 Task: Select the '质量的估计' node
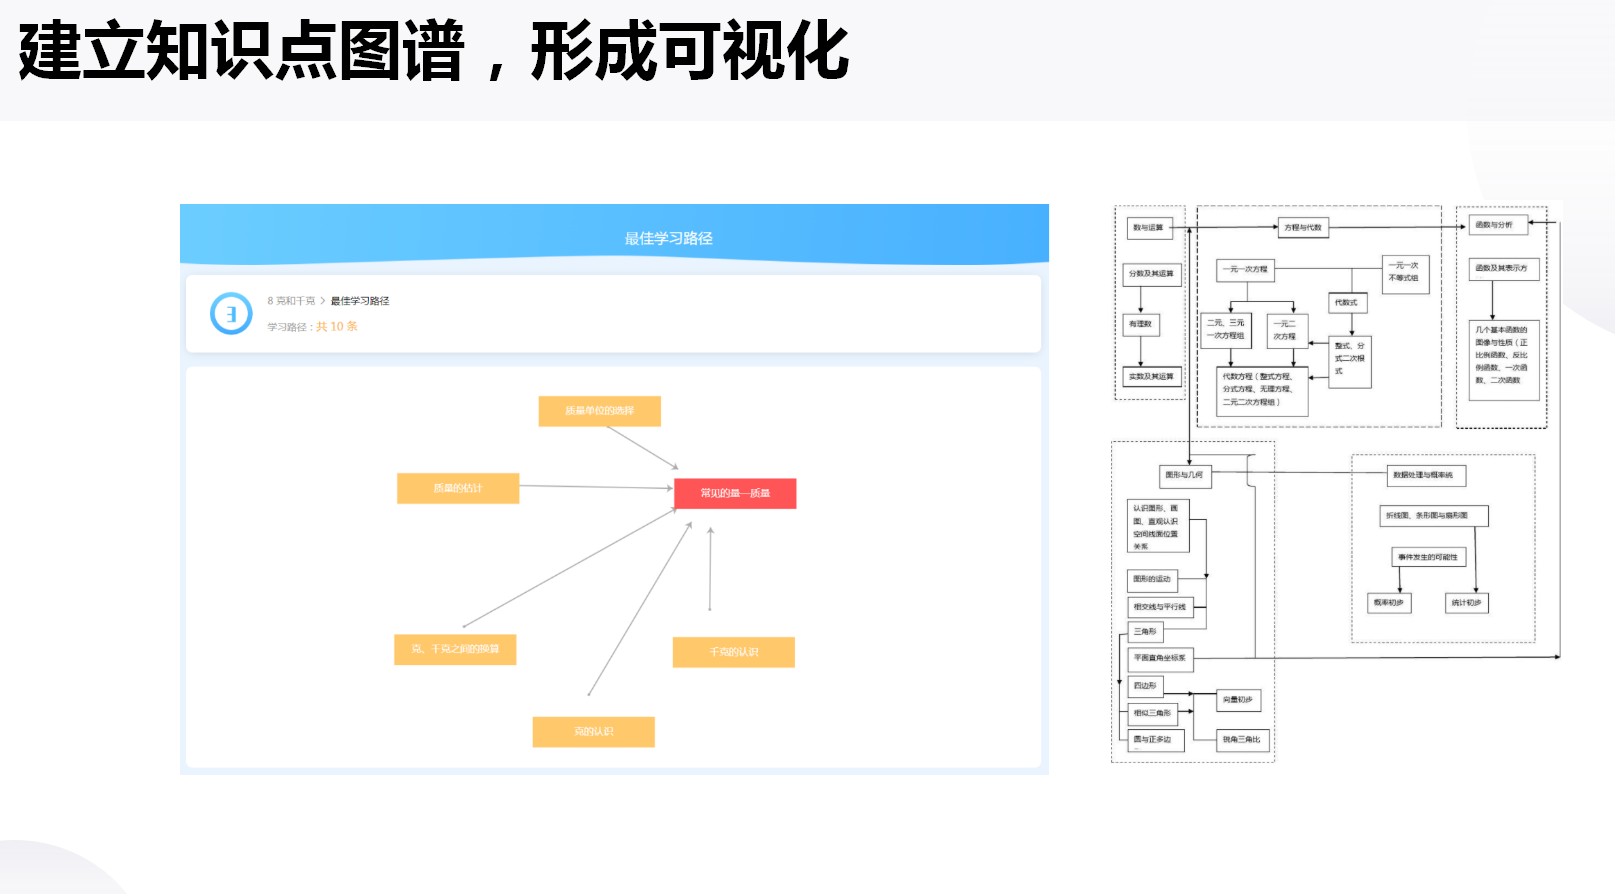point(458,488)
